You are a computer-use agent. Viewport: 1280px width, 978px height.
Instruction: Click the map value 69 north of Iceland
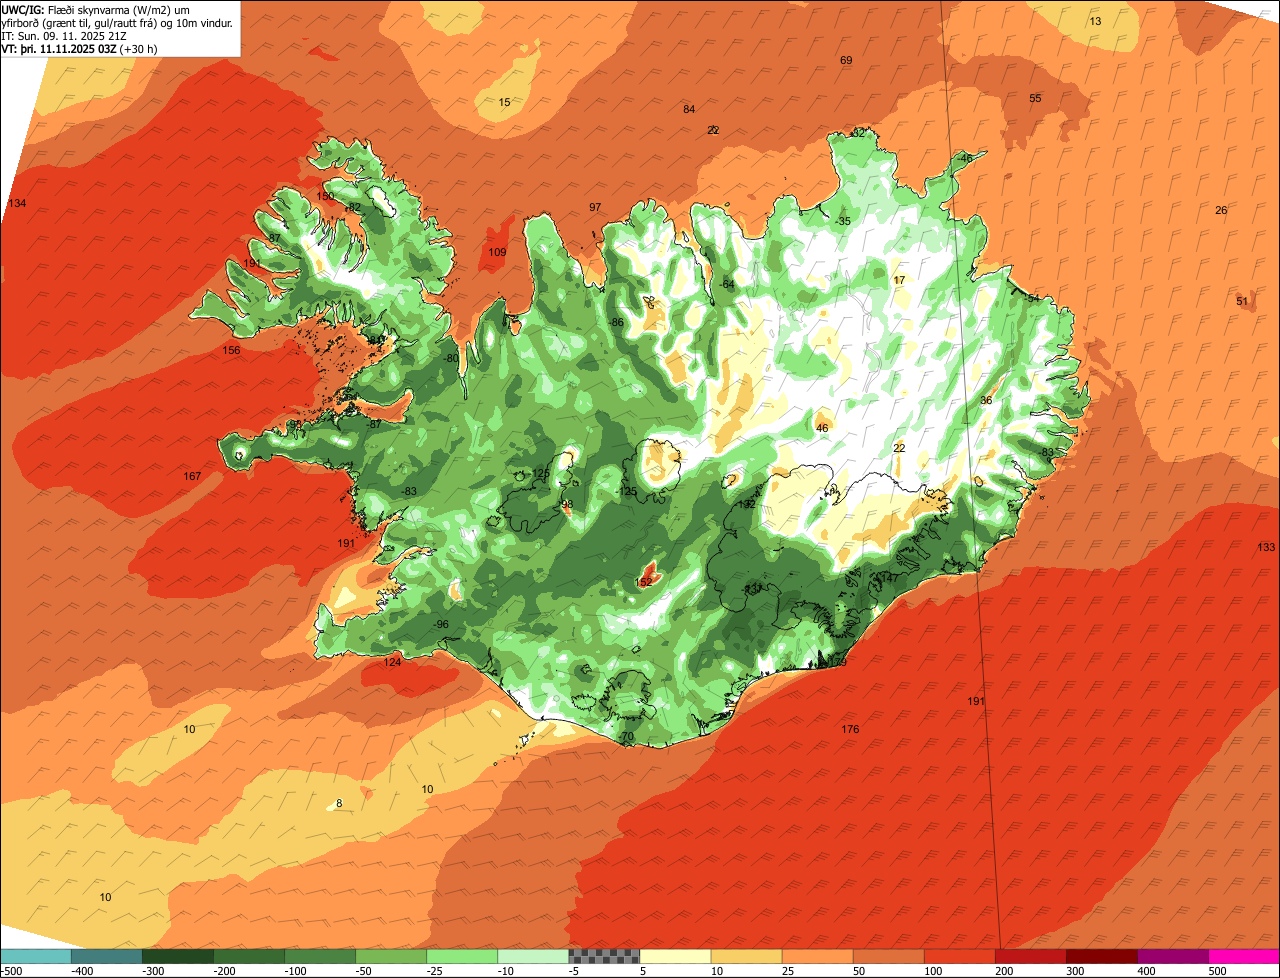tap(846, 61)
